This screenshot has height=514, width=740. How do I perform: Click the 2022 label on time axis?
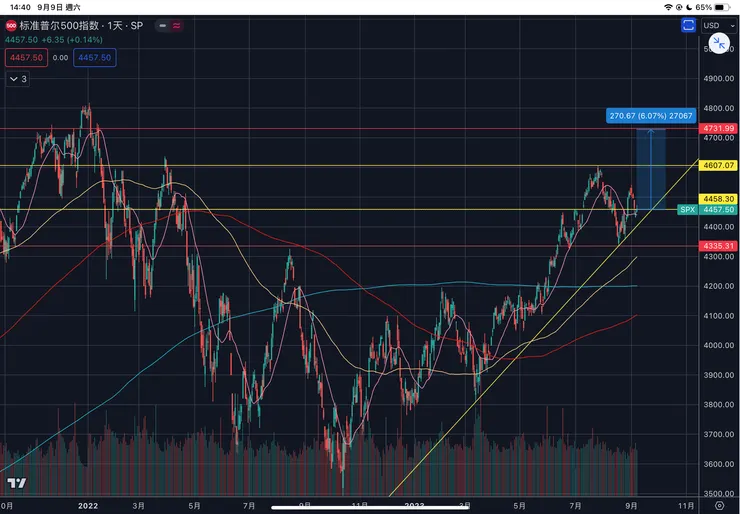tap(88, 506)
